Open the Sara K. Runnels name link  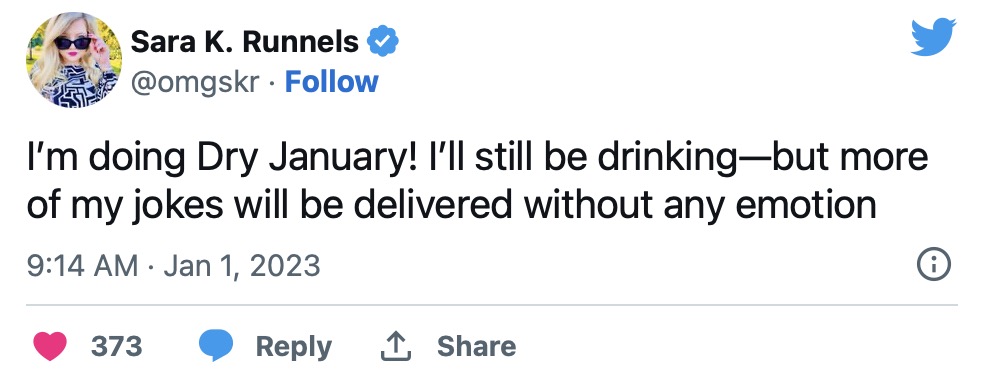pos(245,42)
